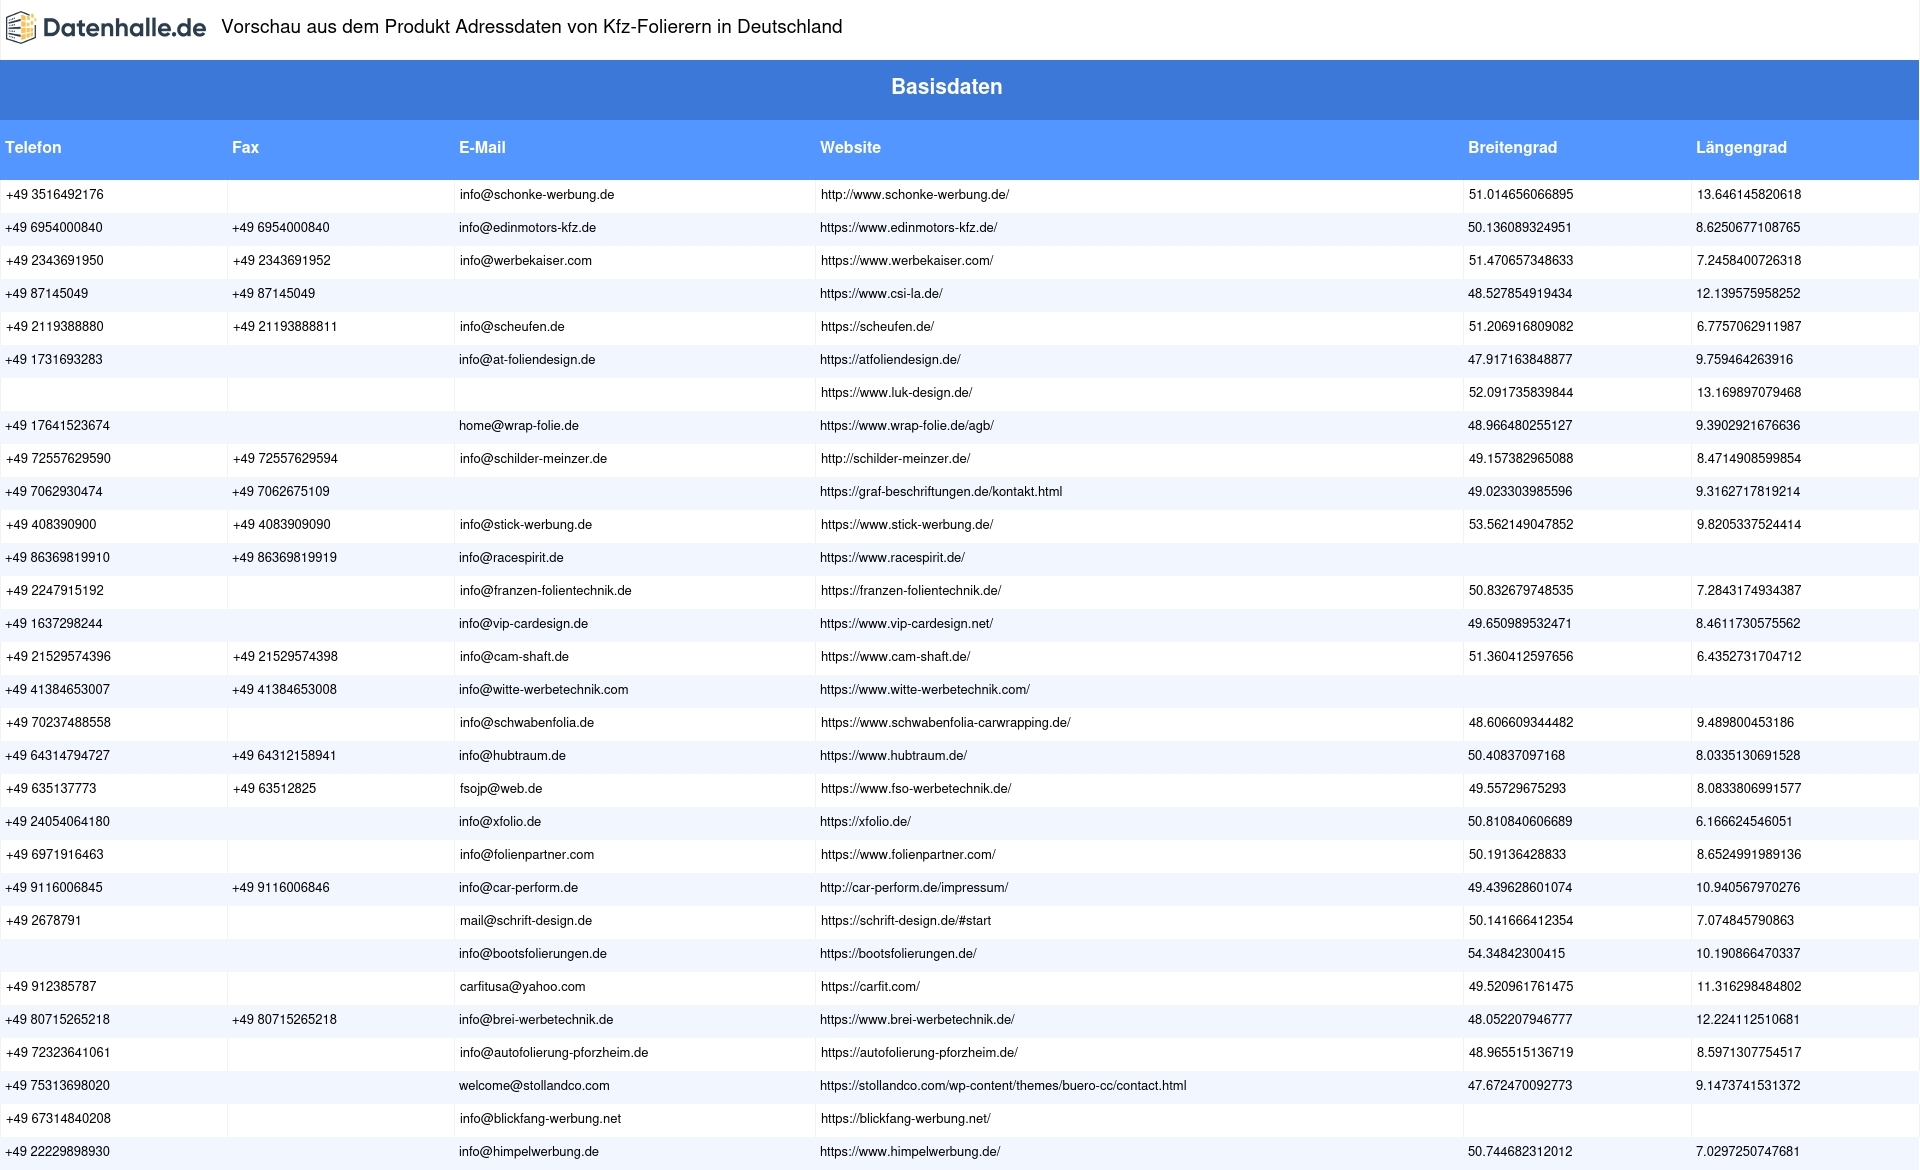Open the racespirit.de website link
The width and height of the screenshot is (1920, 1170).
point(892,558)
